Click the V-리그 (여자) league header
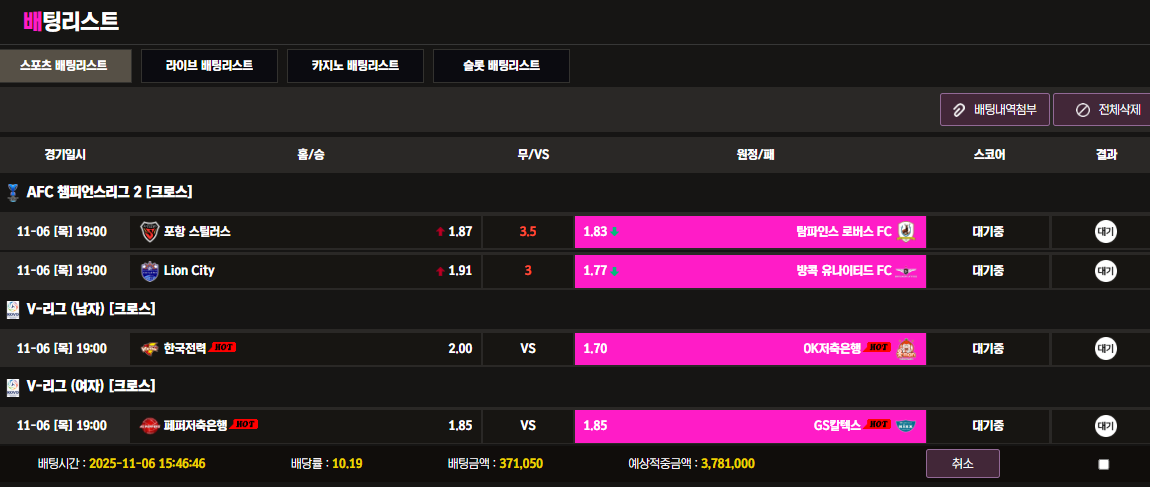The image size is (1150, 487). (90, 385)
